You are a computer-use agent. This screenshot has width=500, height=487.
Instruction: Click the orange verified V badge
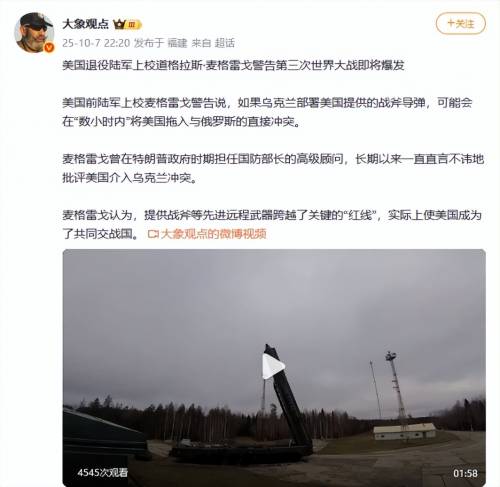pyautogui.click(x=49, y=48)
